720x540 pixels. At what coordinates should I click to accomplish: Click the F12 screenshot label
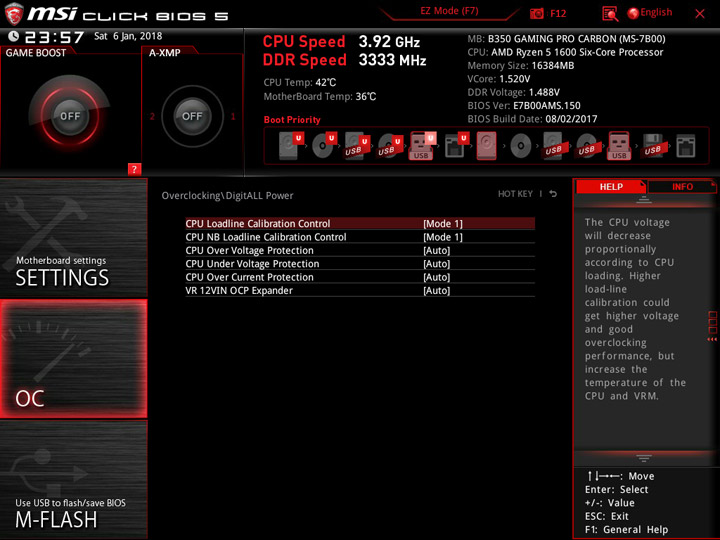coord(558,13)
